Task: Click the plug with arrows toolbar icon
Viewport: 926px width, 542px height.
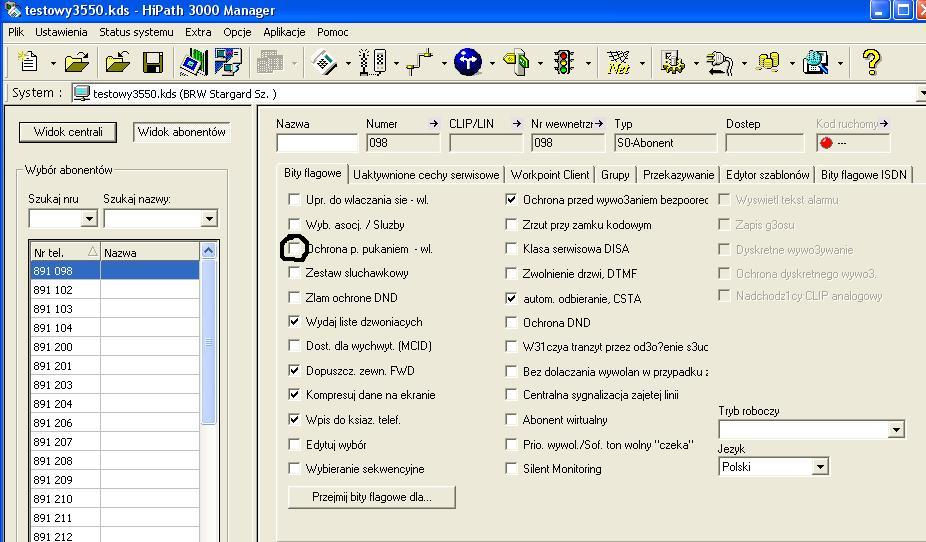Action: click(x=720, y=62)
